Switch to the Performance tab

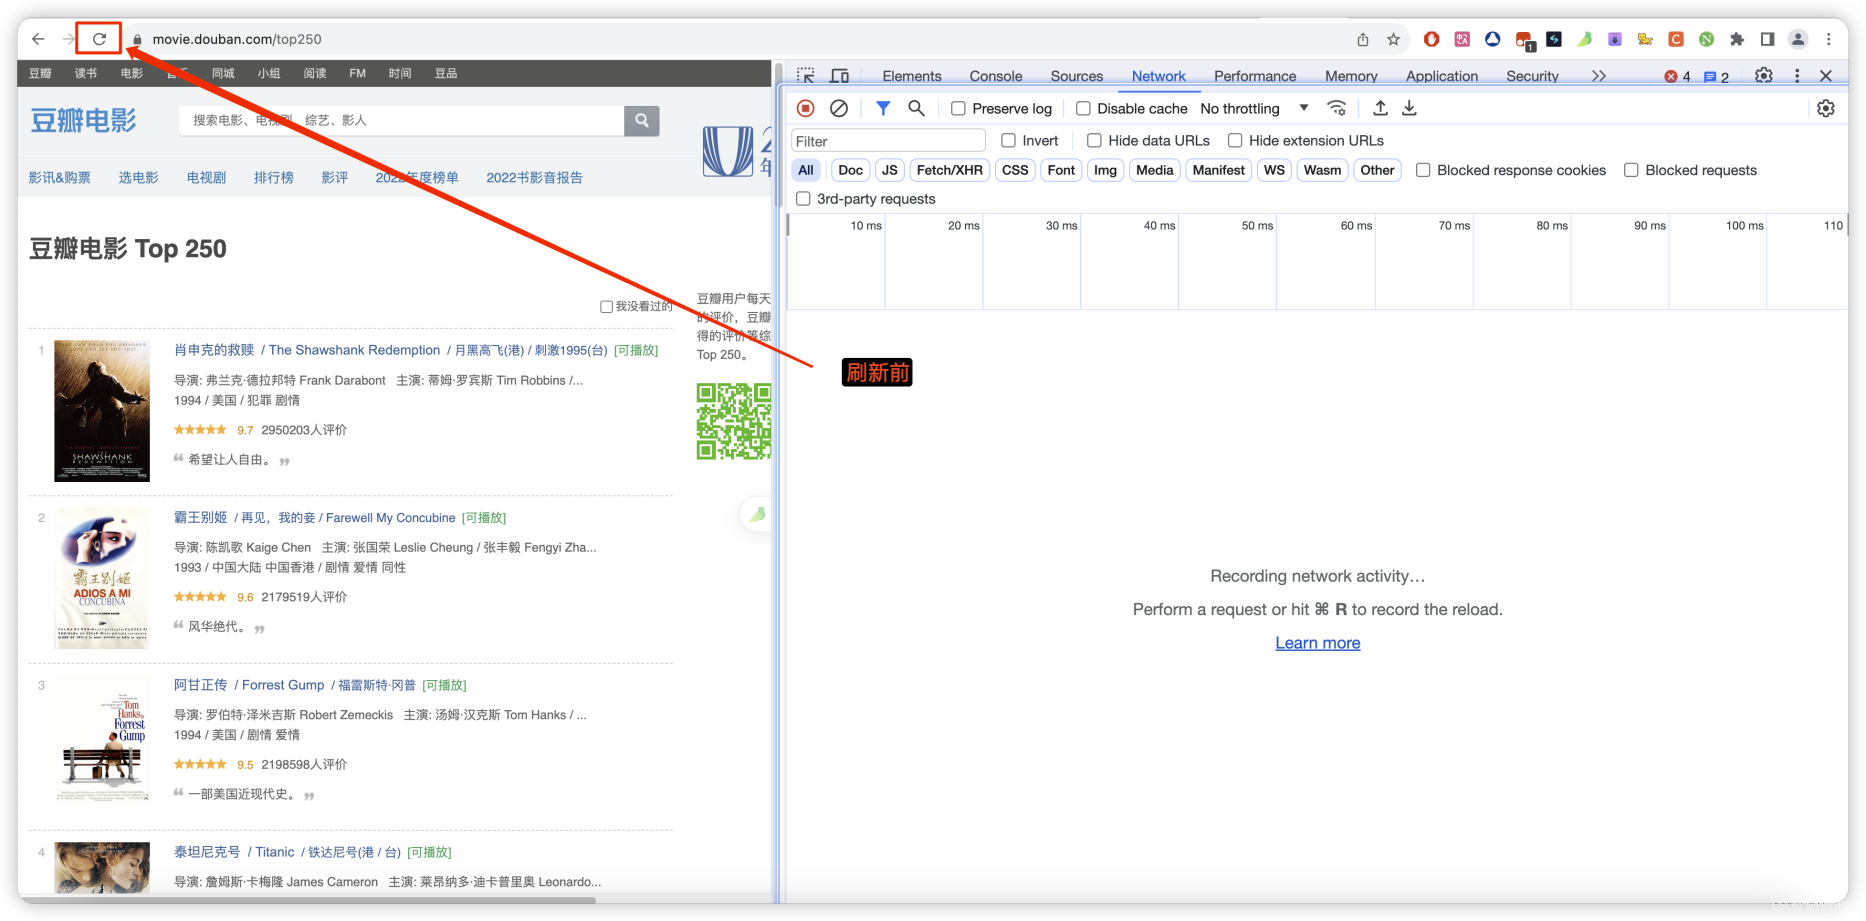(1255, 76)
